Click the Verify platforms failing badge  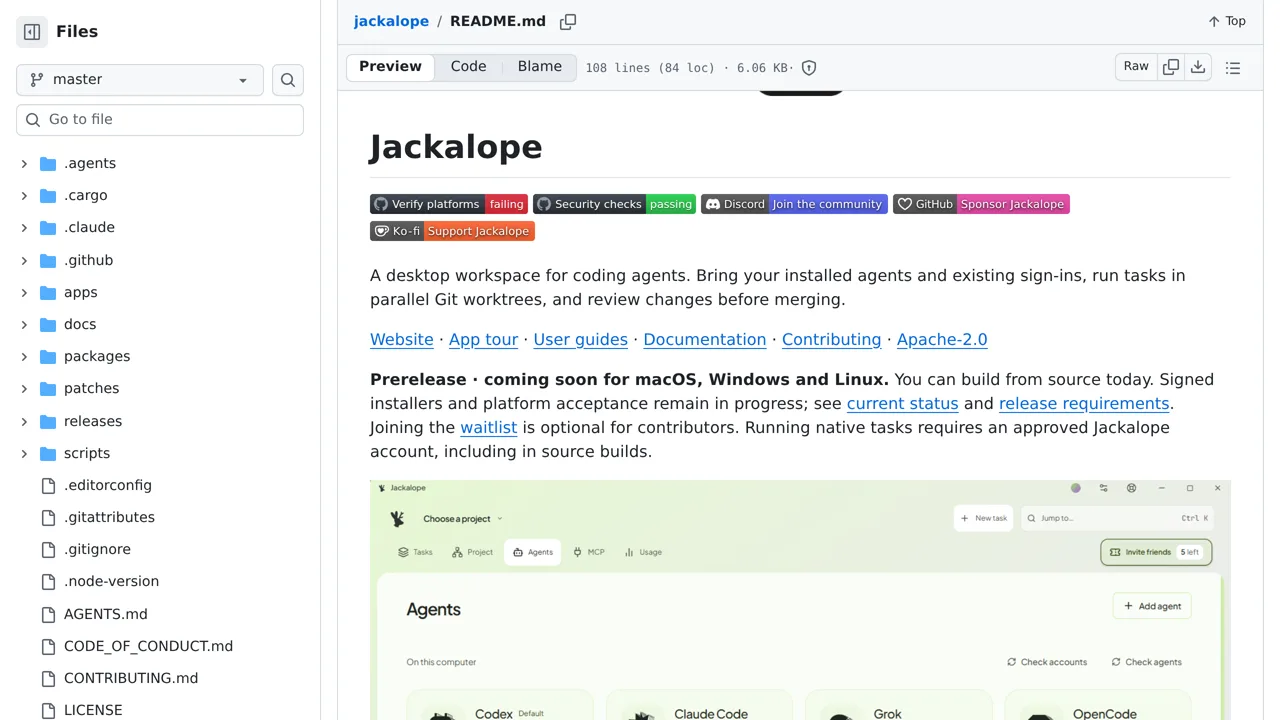pyautogui.click(x=449, y=204)
